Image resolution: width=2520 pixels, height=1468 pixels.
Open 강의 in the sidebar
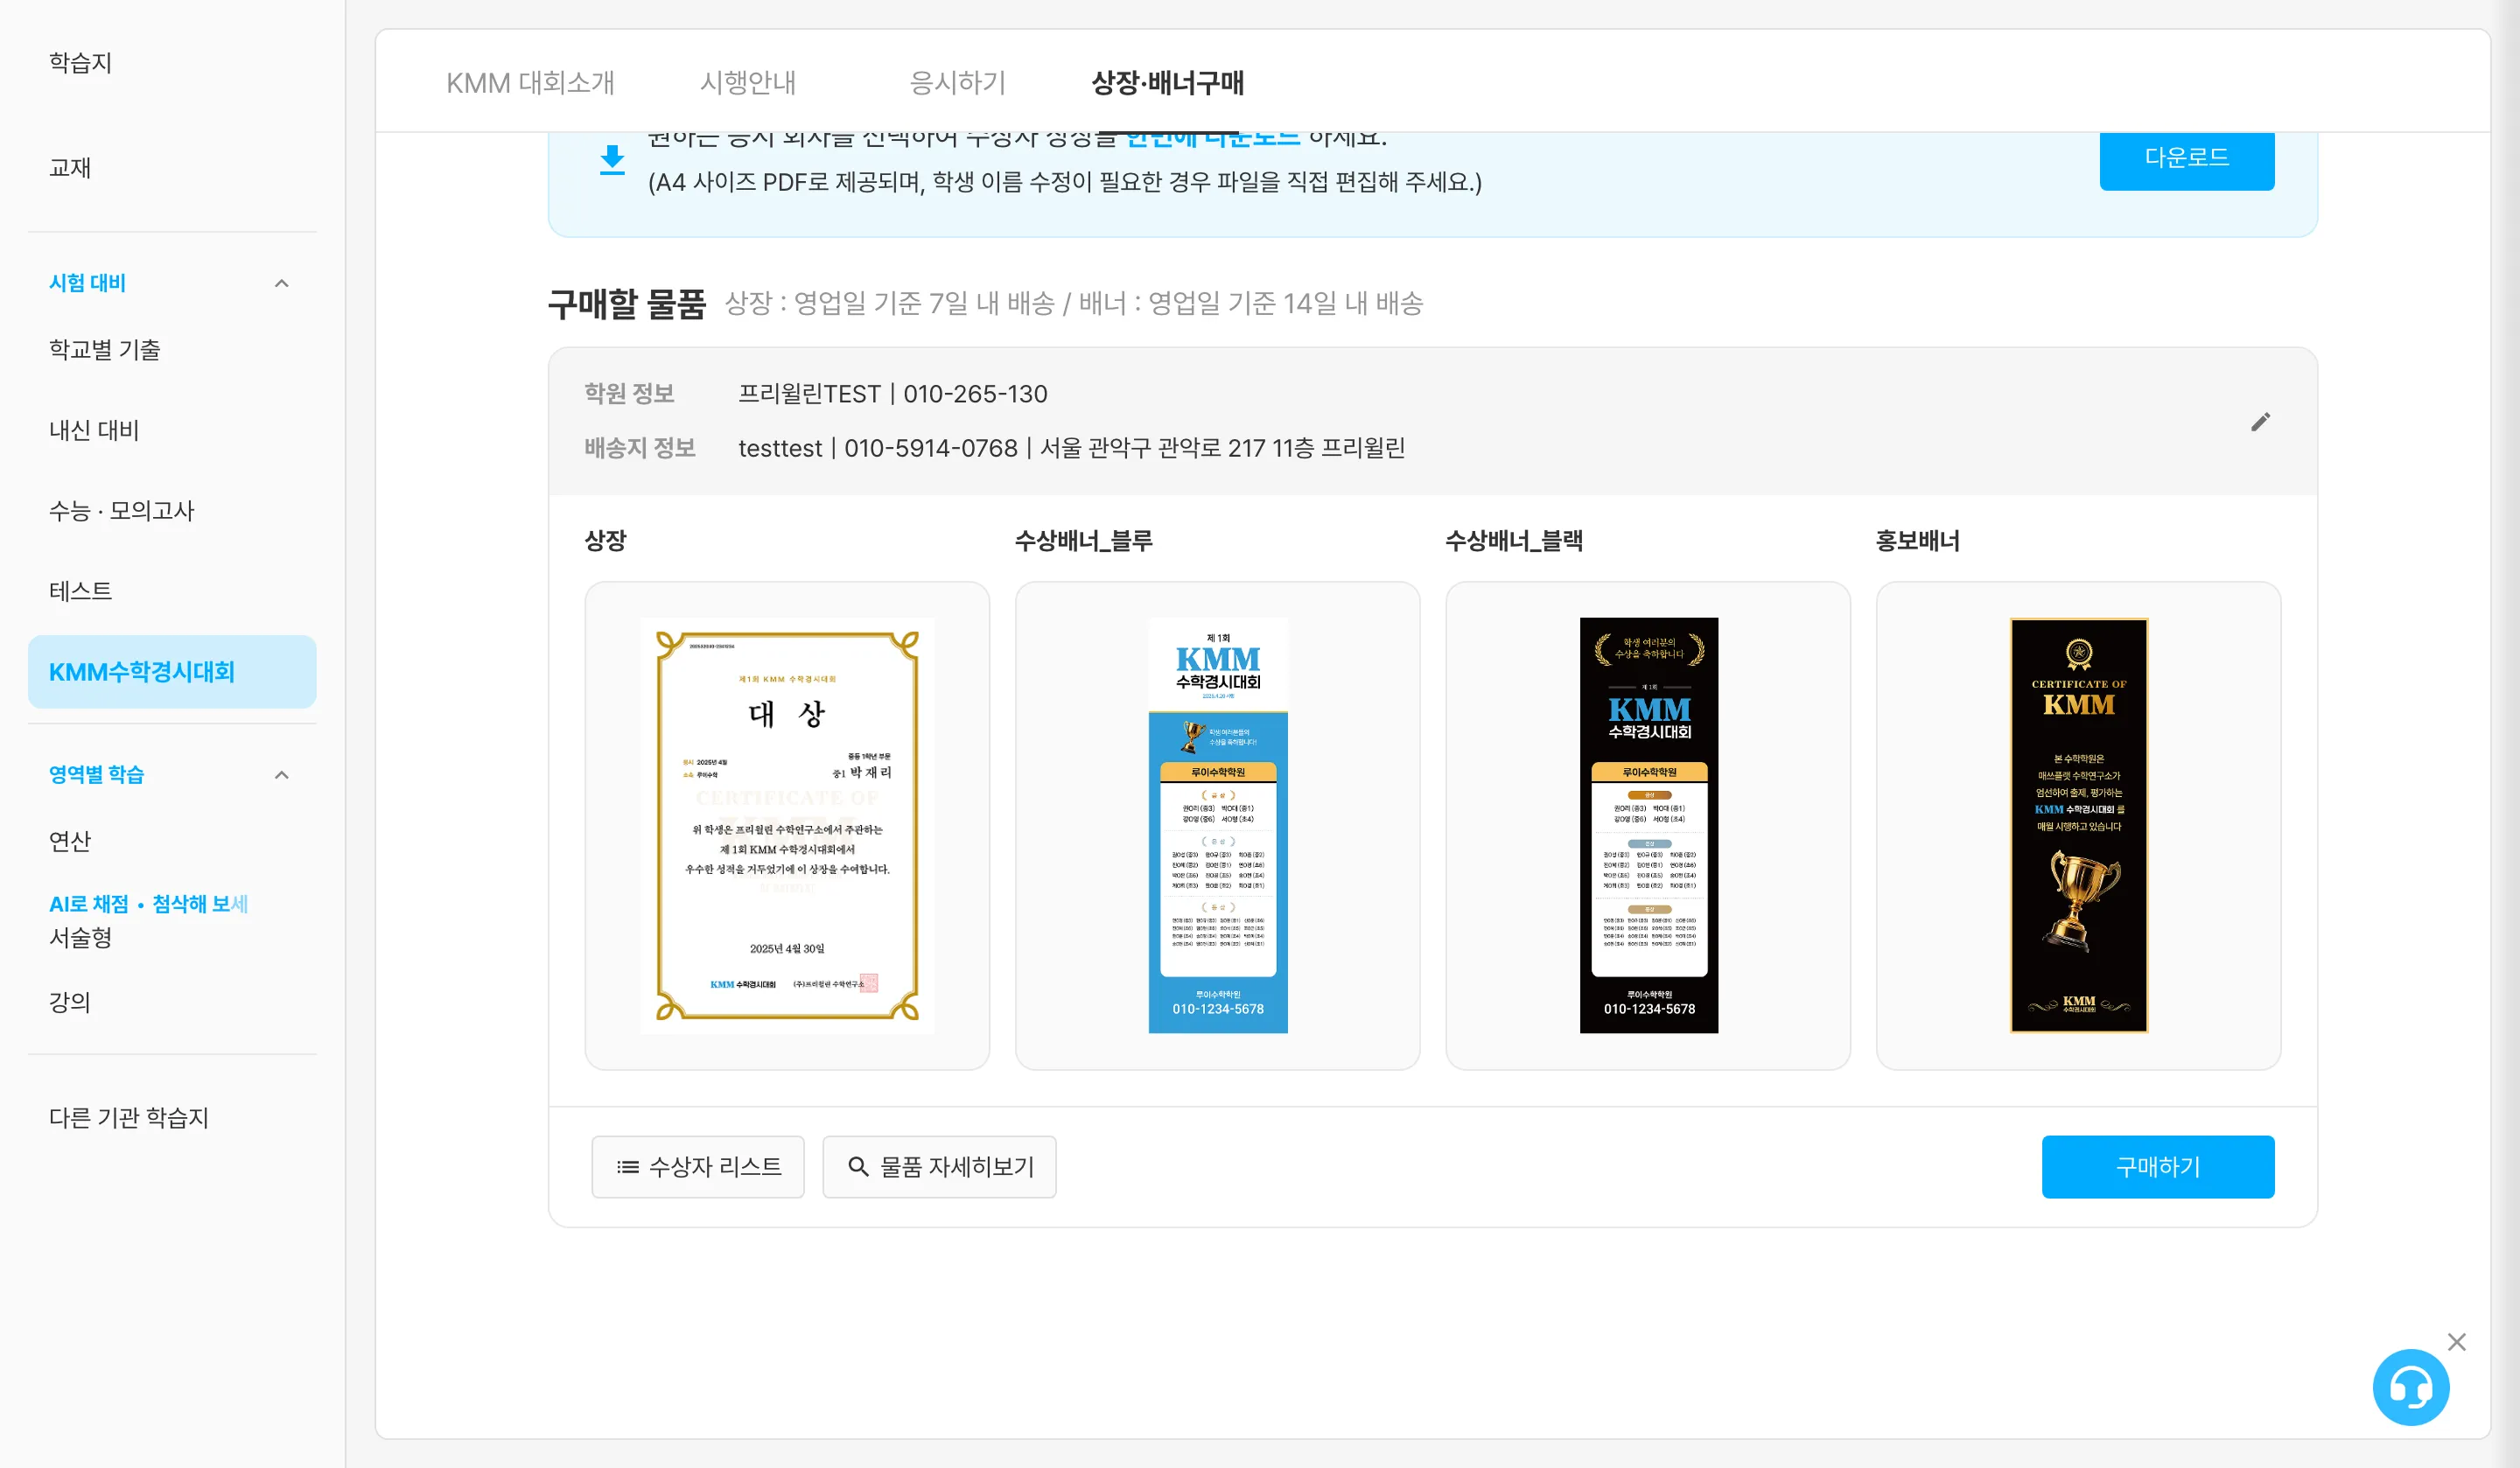click(x=70, y=1002)
